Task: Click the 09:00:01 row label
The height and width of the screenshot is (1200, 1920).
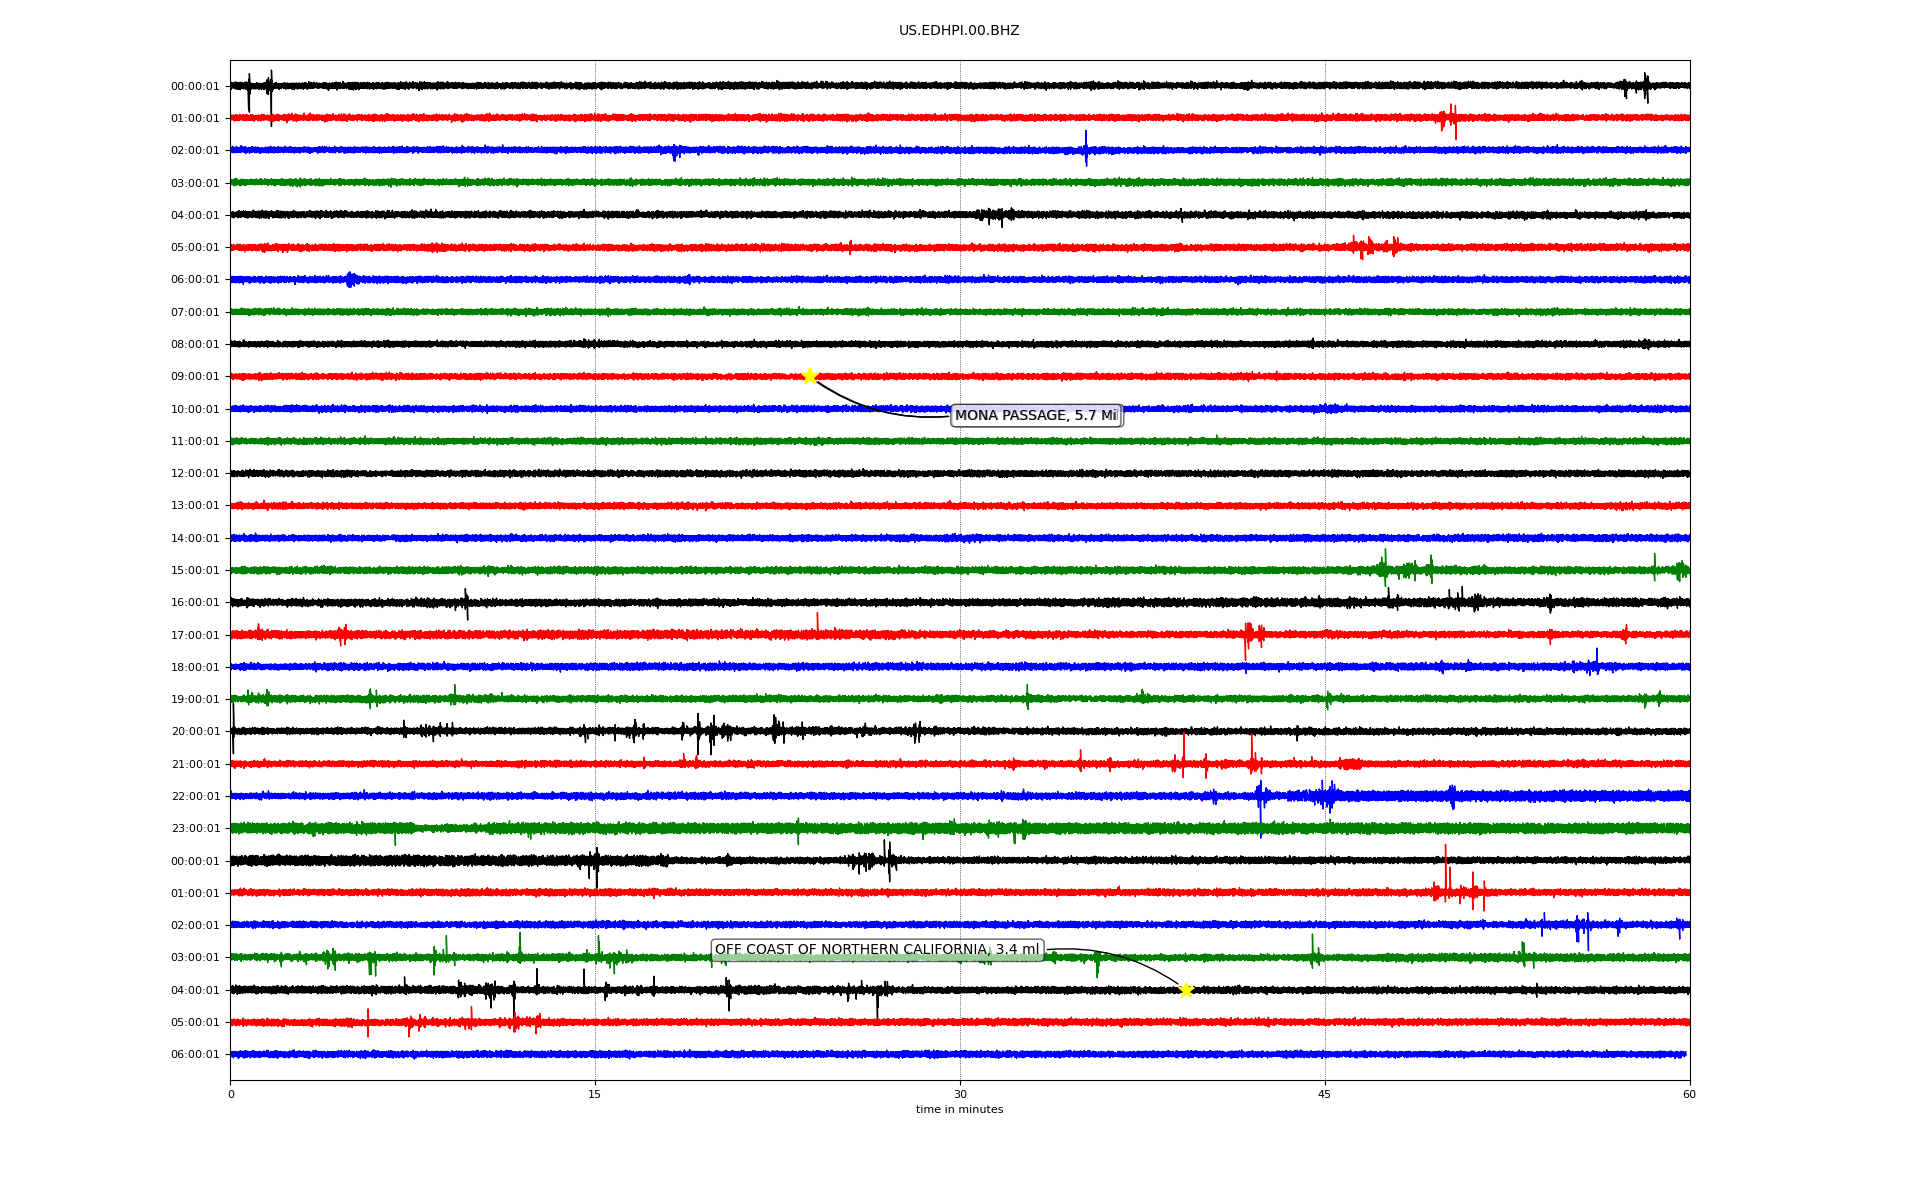Action: (x=195, y=377)
